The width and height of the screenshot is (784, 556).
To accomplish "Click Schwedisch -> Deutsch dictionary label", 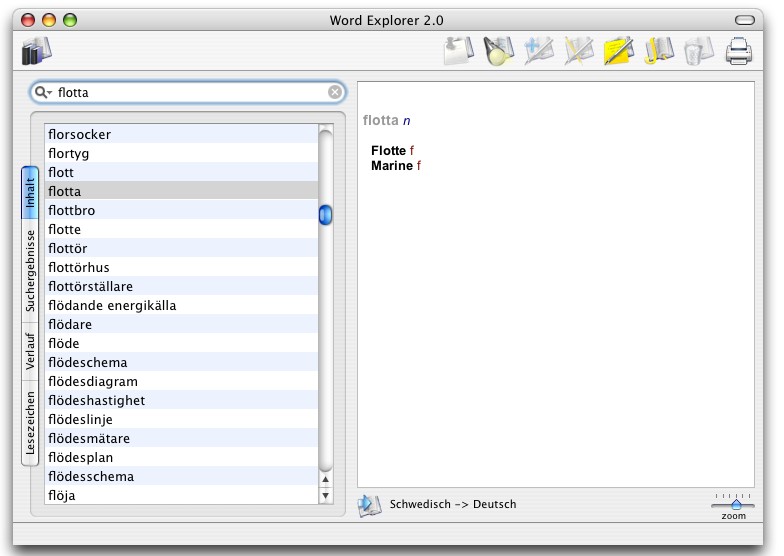I will 453,504.
